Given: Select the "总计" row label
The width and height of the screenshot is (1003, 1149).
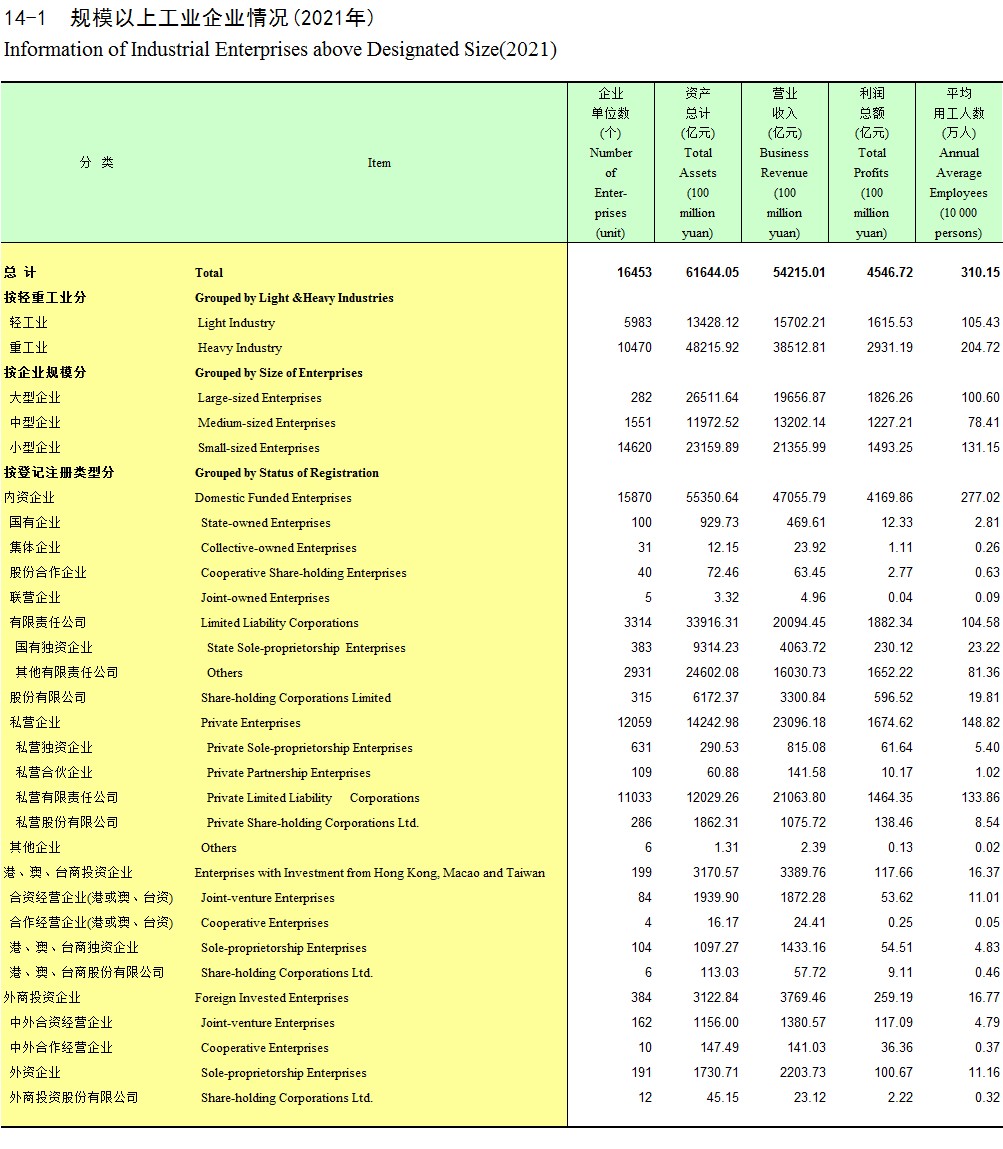Looking at the screenshot, I should (x=20, y=273).
